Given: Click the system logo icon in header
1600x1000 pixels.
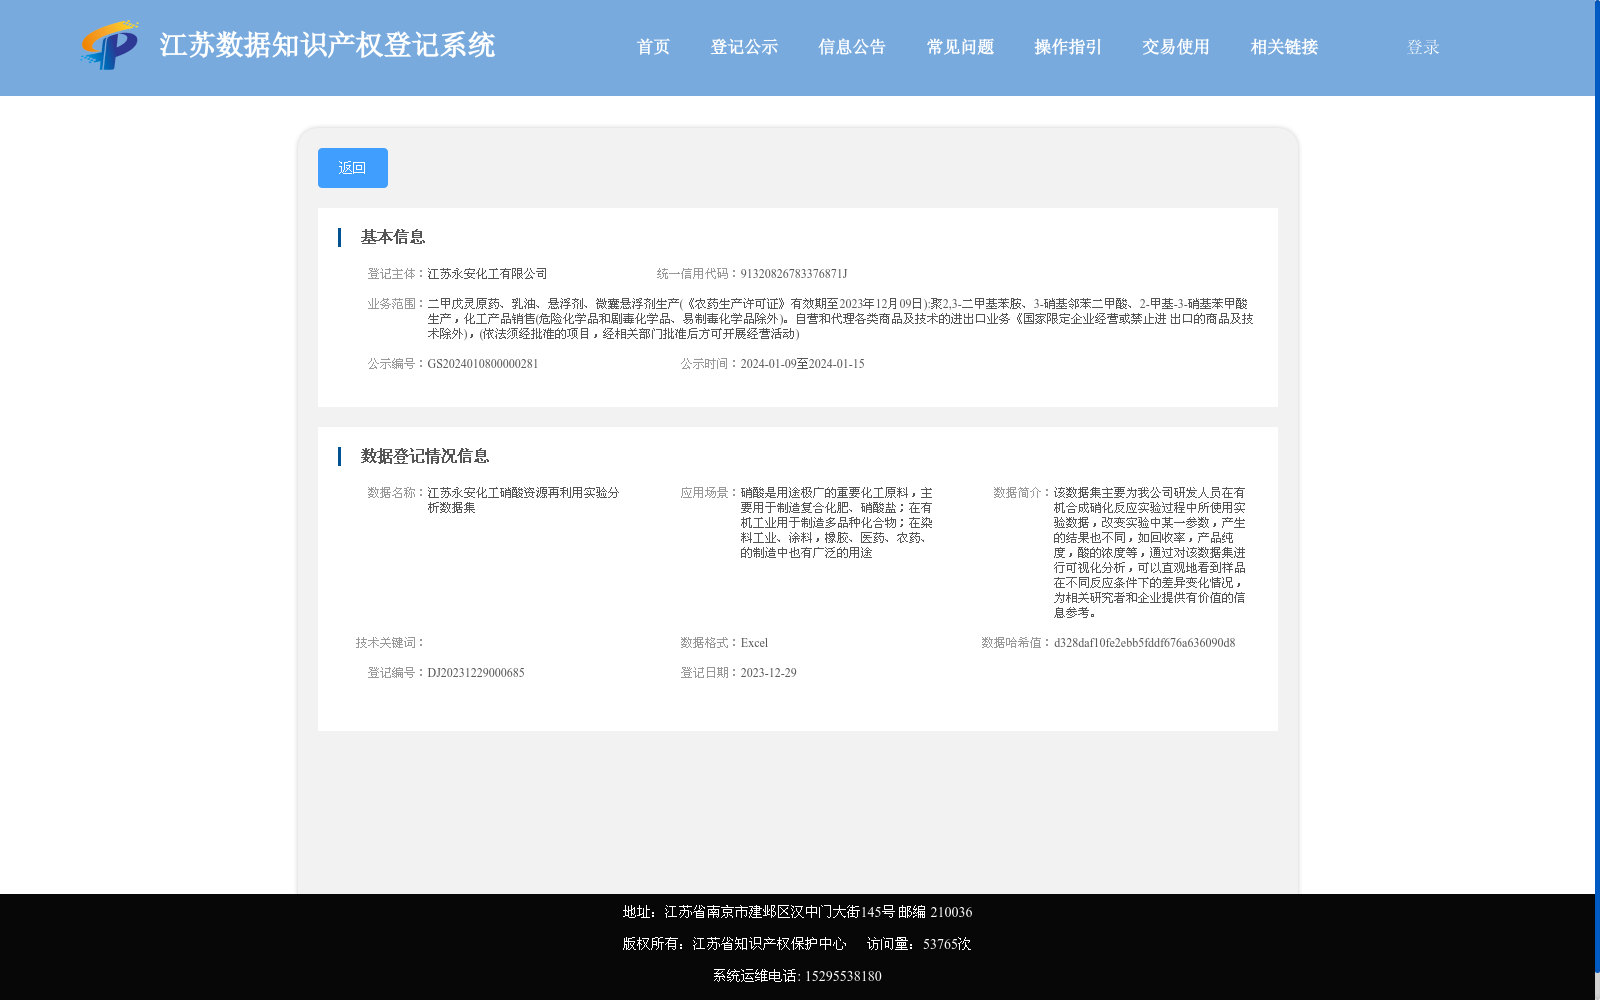Looking at the screenshot, I should [109, 45].
